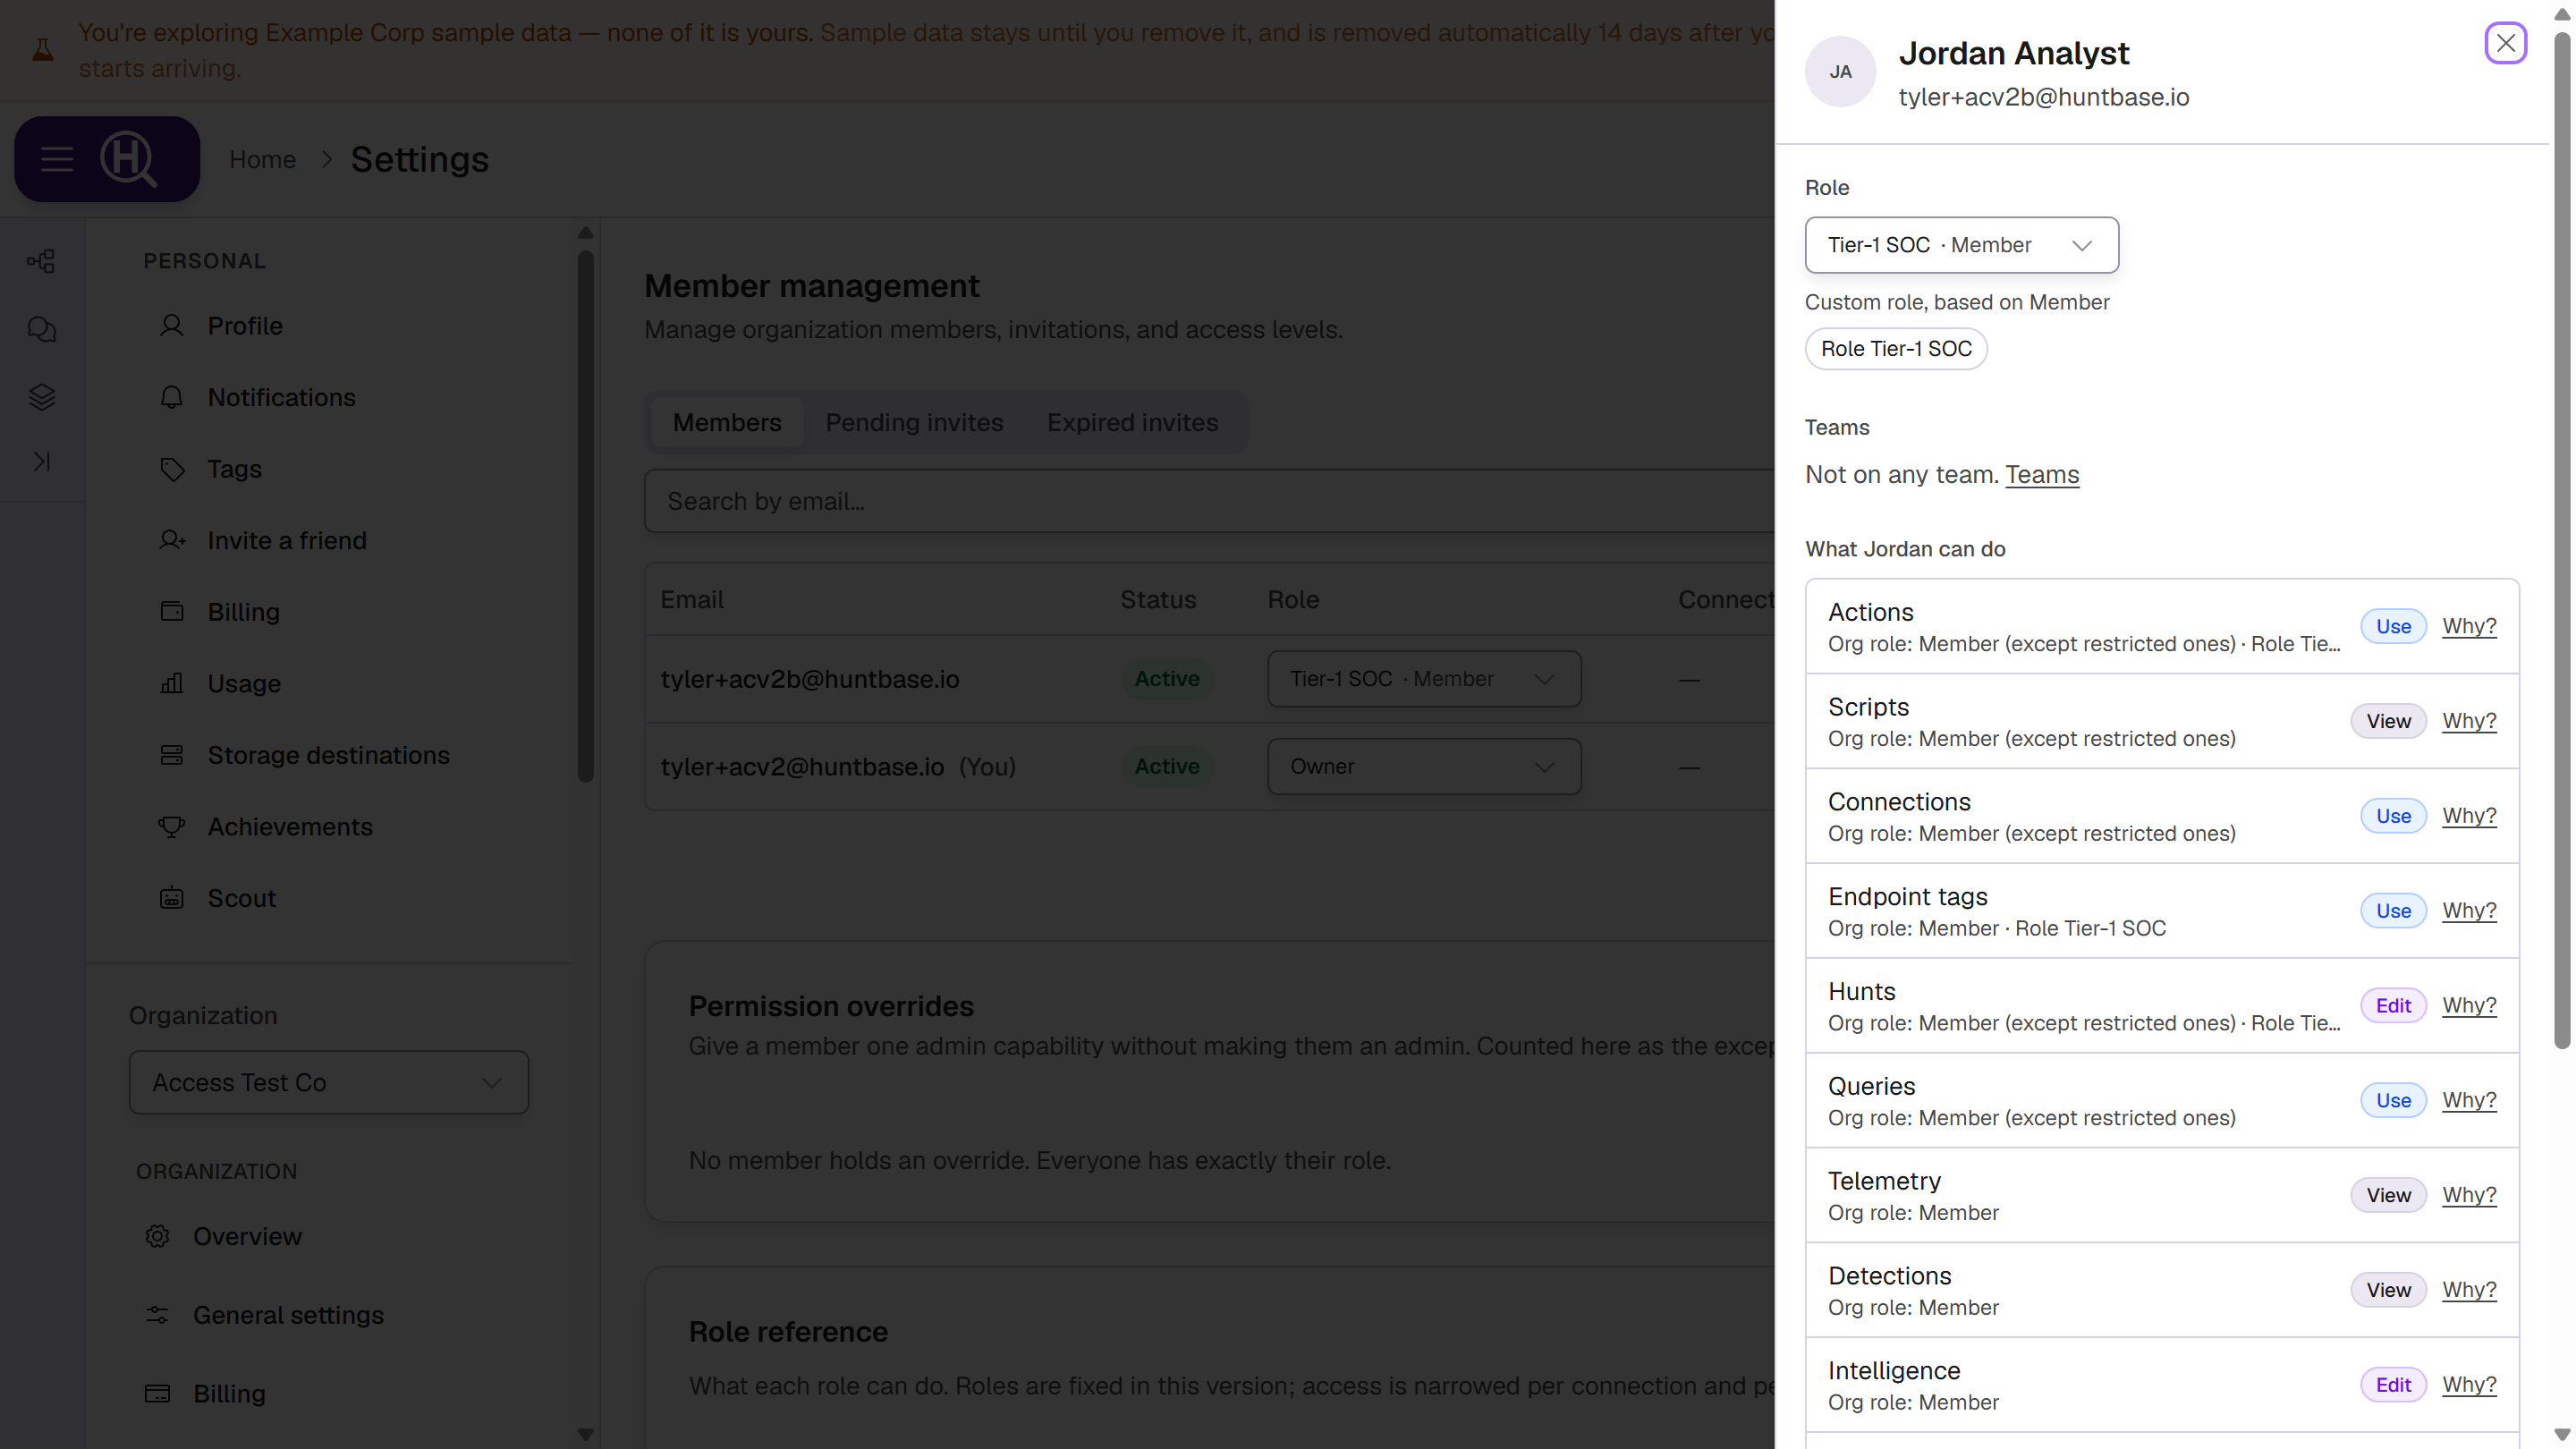Close the Jordan Analyst member panel

[x=2505, y=43]
